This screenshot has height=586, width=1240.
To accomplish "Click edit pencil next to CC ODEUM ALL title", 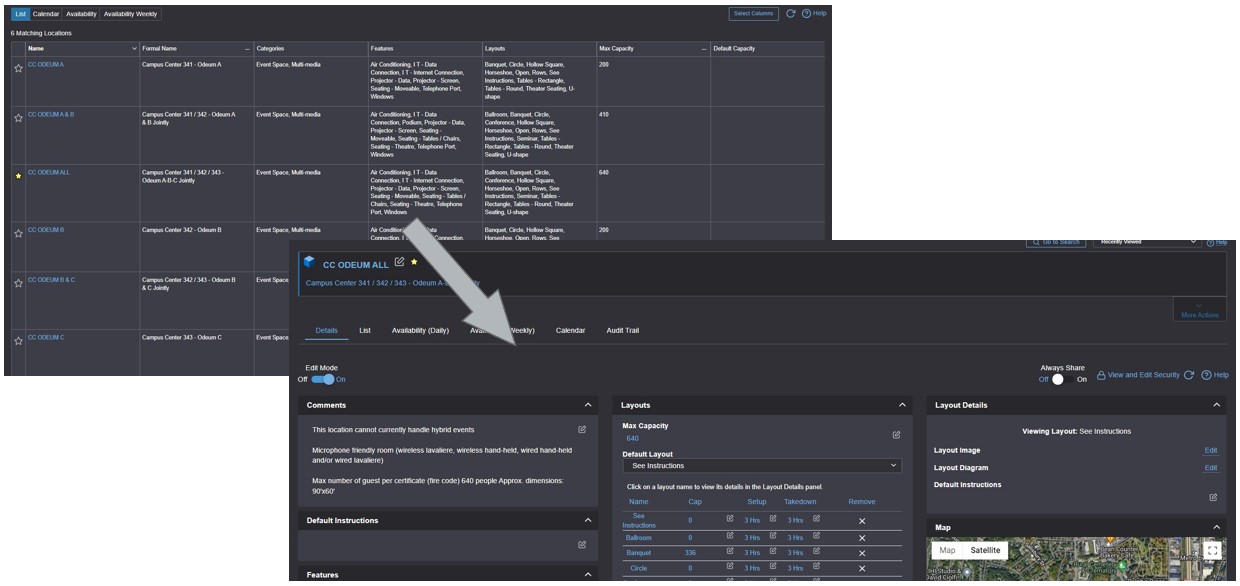I will pyautogui.click(x=400, y=263).
